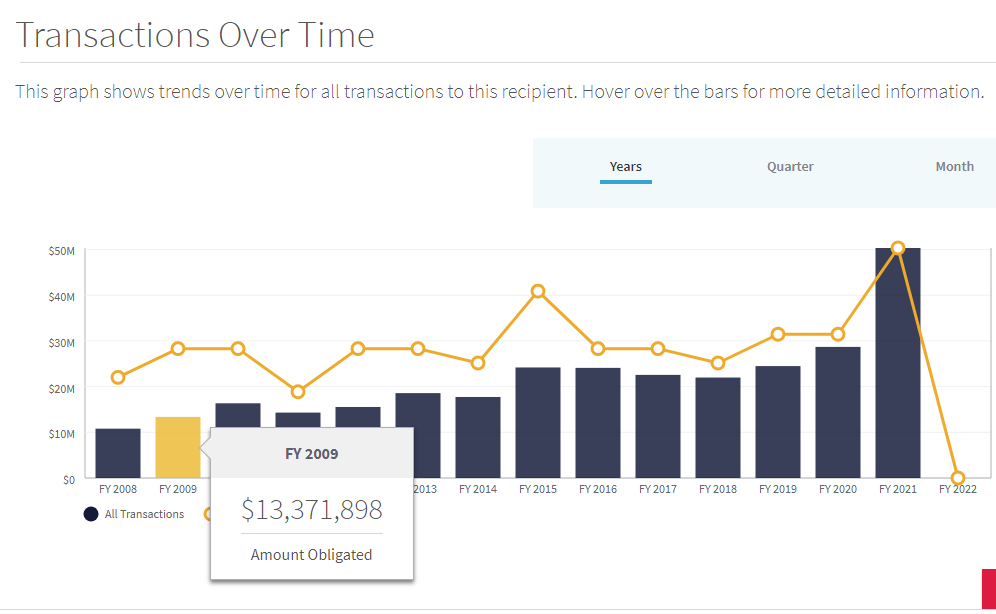Select the line marker at FY 2021 peak

(898, 248)
